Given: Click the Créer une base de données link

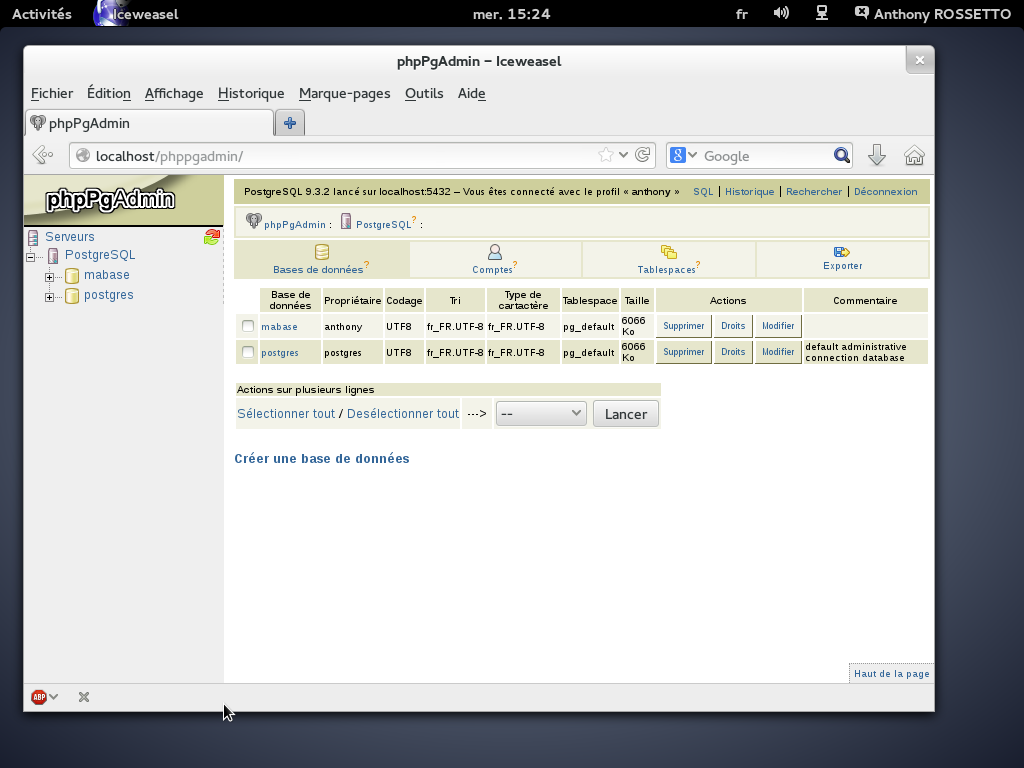Looking at the screenshot, I should pyautogui.click(x=322, y=458).
